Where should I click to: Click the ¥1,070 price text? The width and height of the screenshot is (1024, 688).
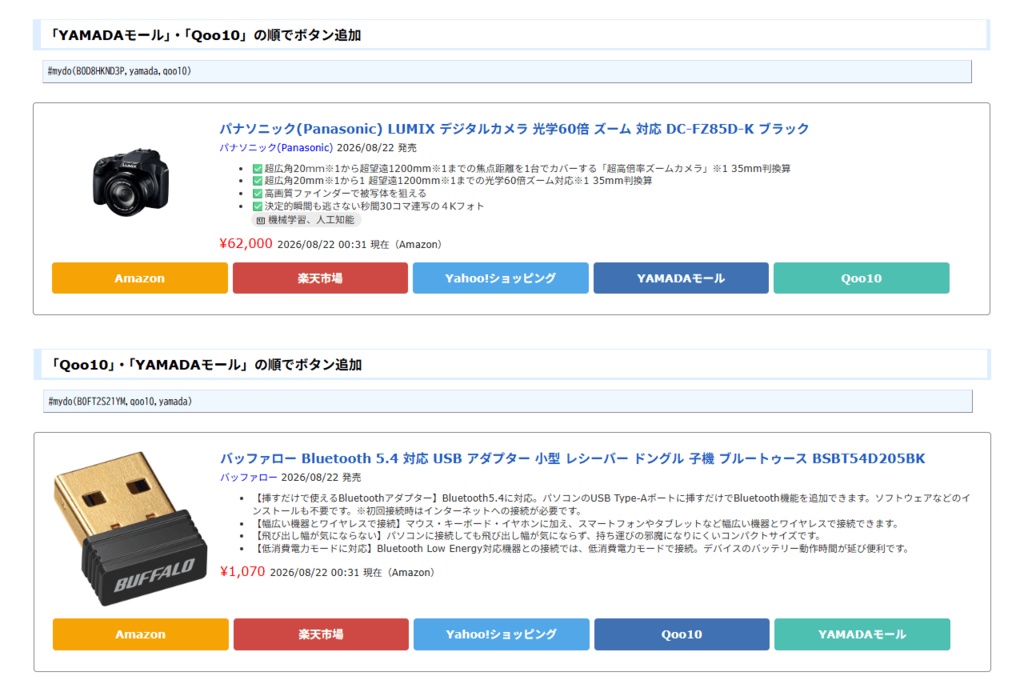tap(242, 572)
